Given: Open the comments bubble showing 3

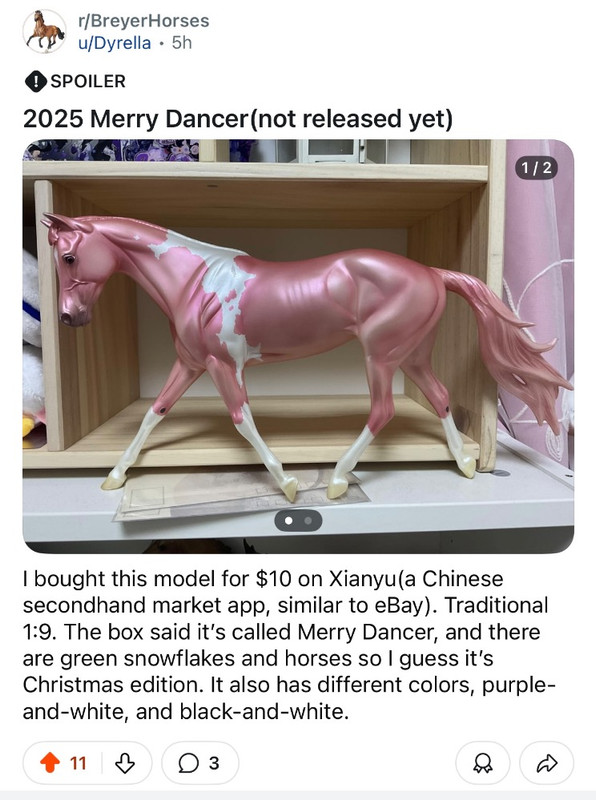Looking at the screenshot, I should tap(200, 763).
